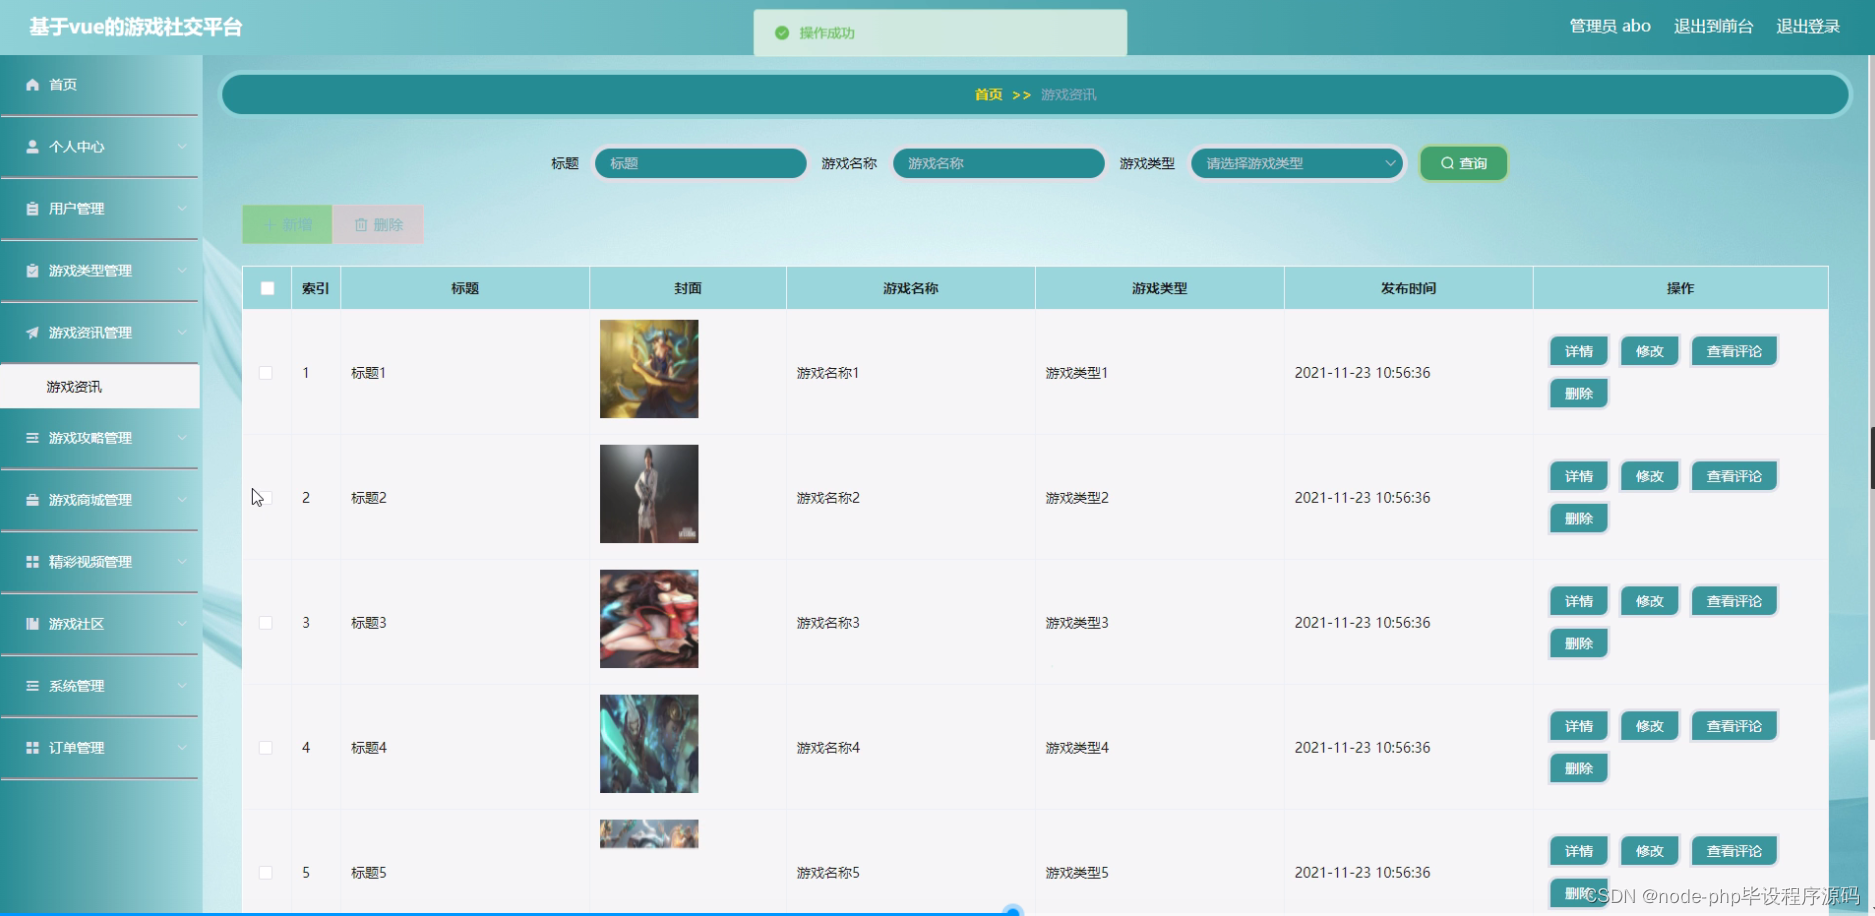Screen dimensions: 1875x916
Task: Open the cover thumbnail of 标题4
Action: click(648, 742)
